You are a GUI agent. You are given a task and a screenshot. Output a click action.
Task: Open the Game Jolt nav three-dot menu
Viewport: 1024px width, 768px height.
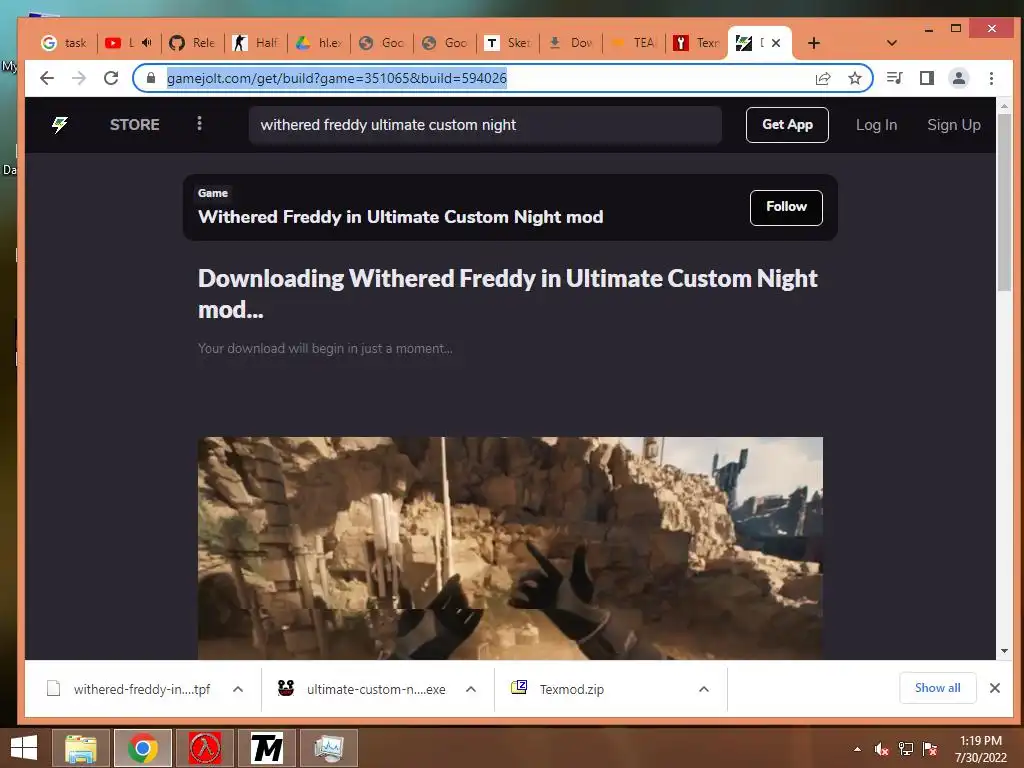click(199, 124)
